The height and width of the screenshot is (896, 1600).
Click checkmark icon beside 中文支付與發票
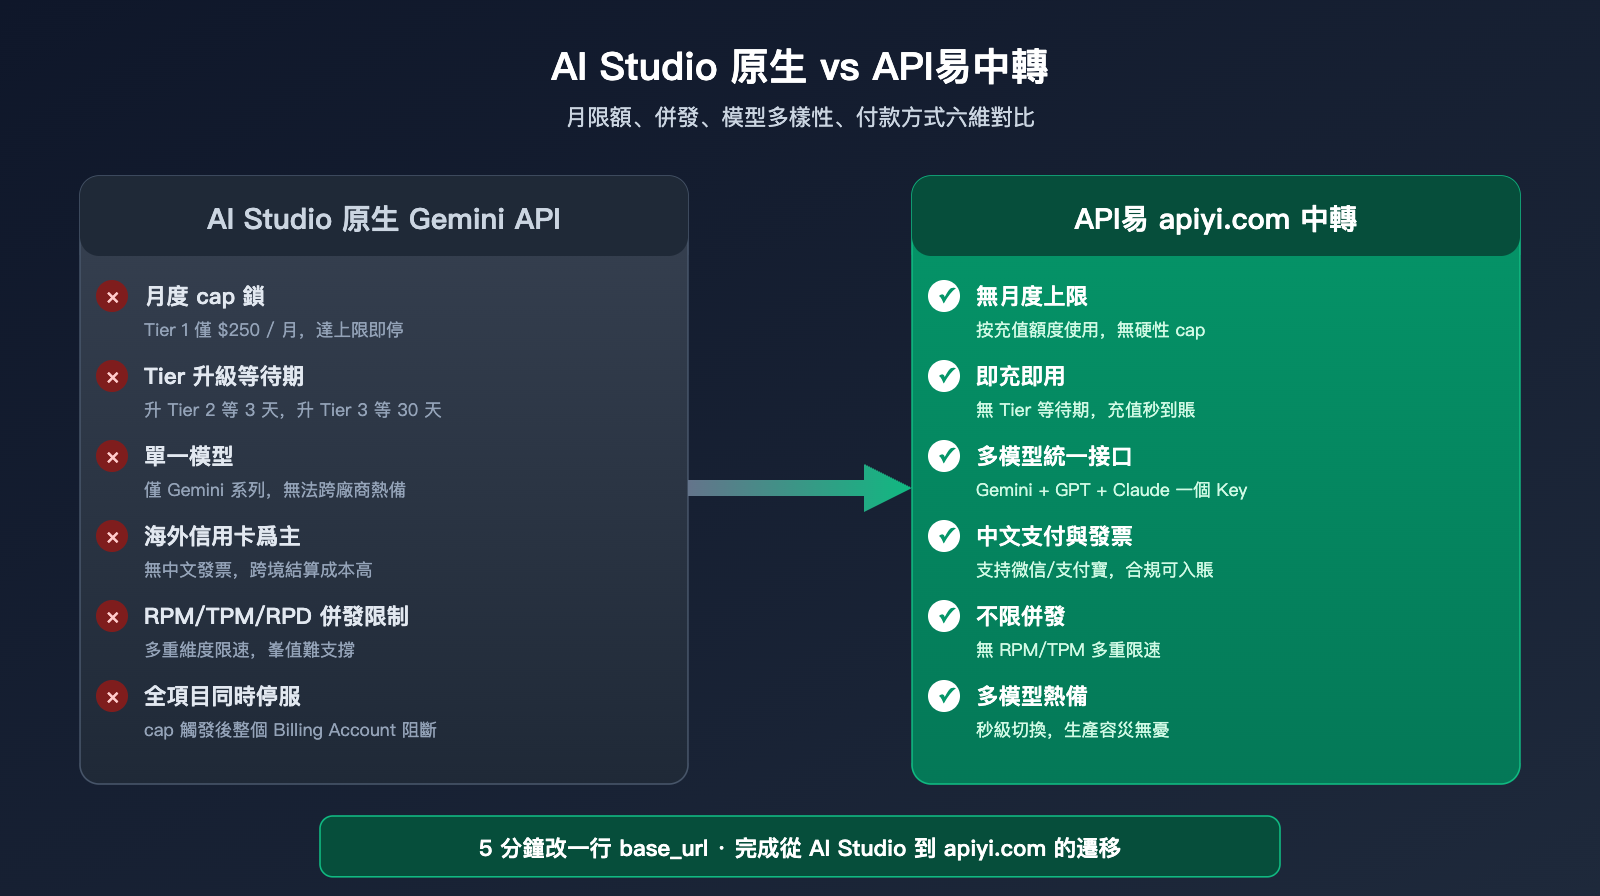point(944,536)
